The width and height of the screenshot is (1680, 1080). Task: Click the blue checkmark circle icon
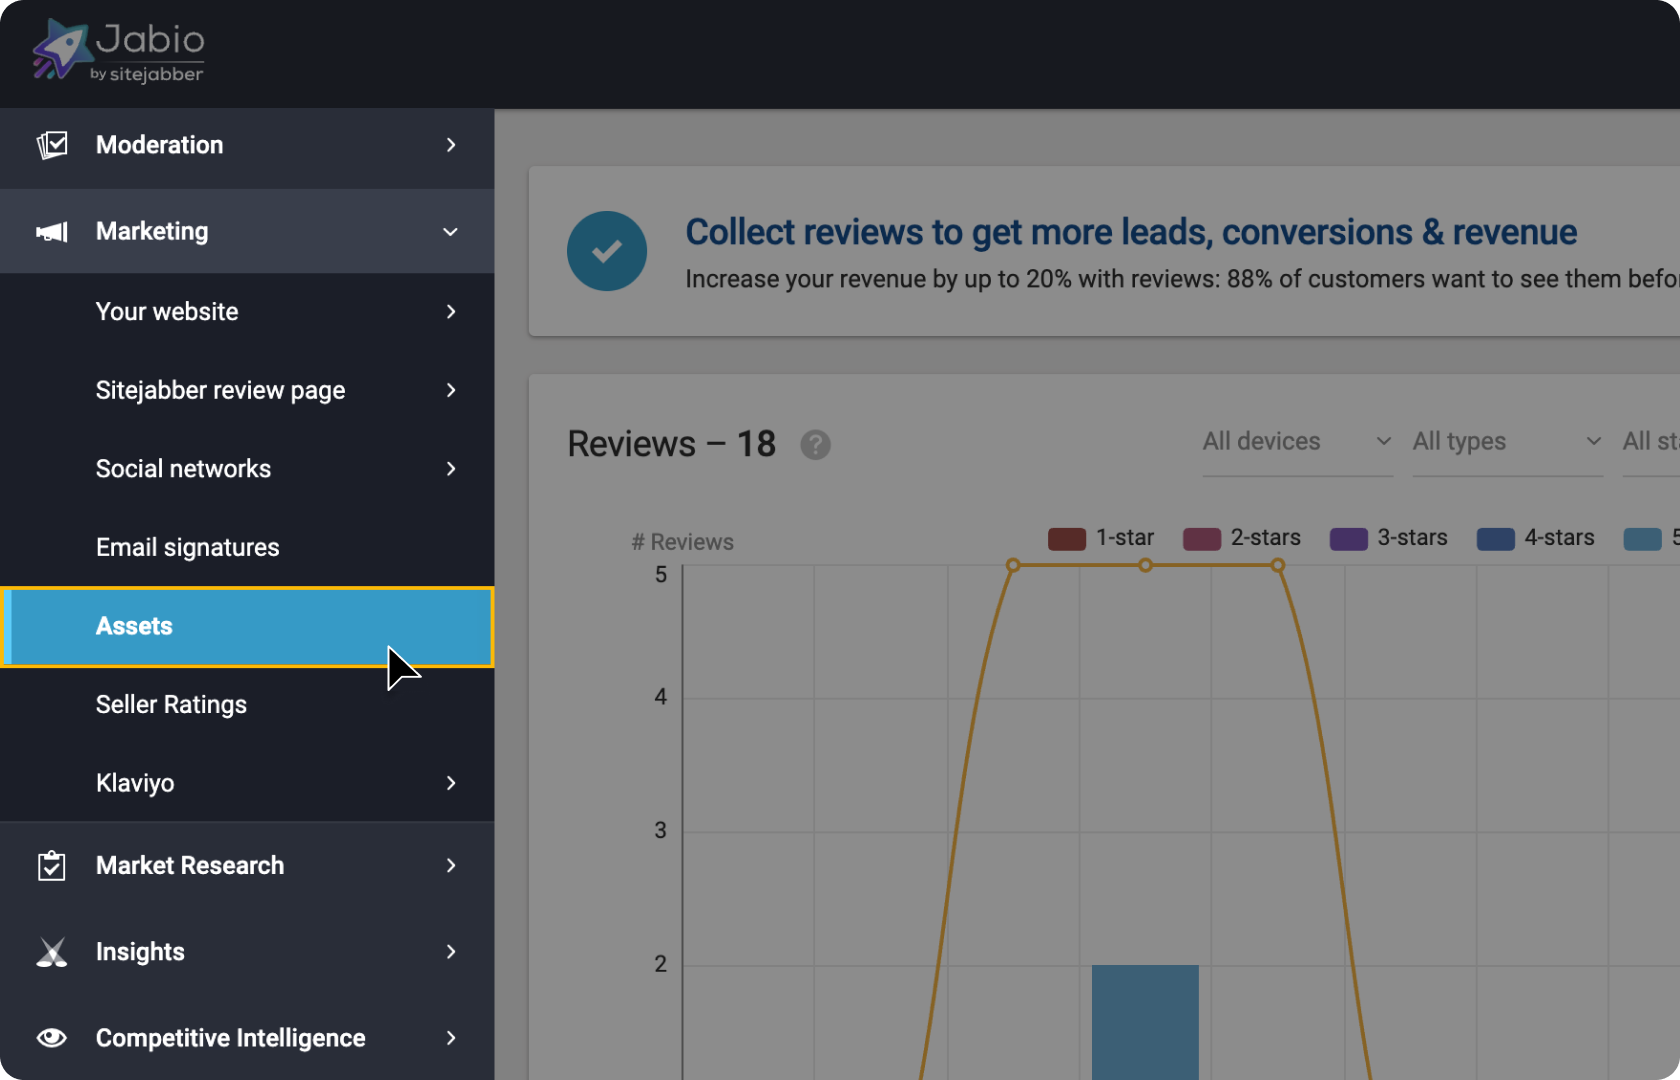[x=607, y=251]
